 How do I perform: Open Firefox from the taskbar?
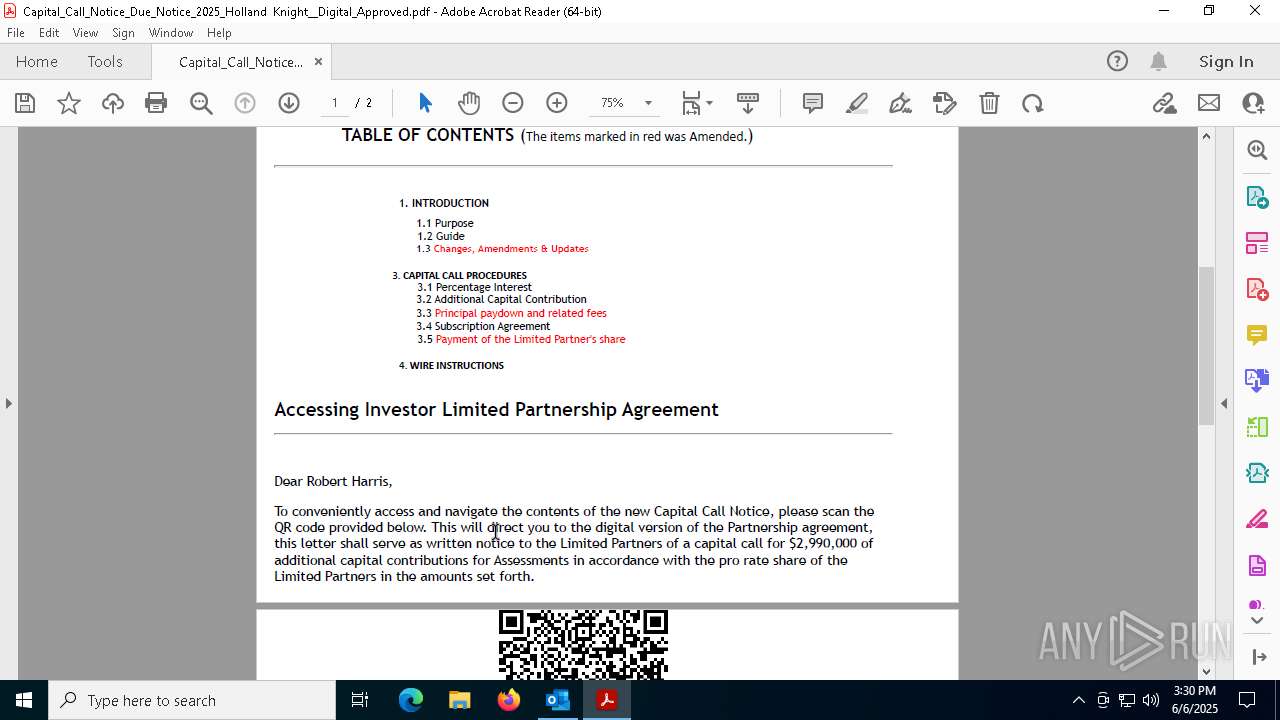pos(509,700)
